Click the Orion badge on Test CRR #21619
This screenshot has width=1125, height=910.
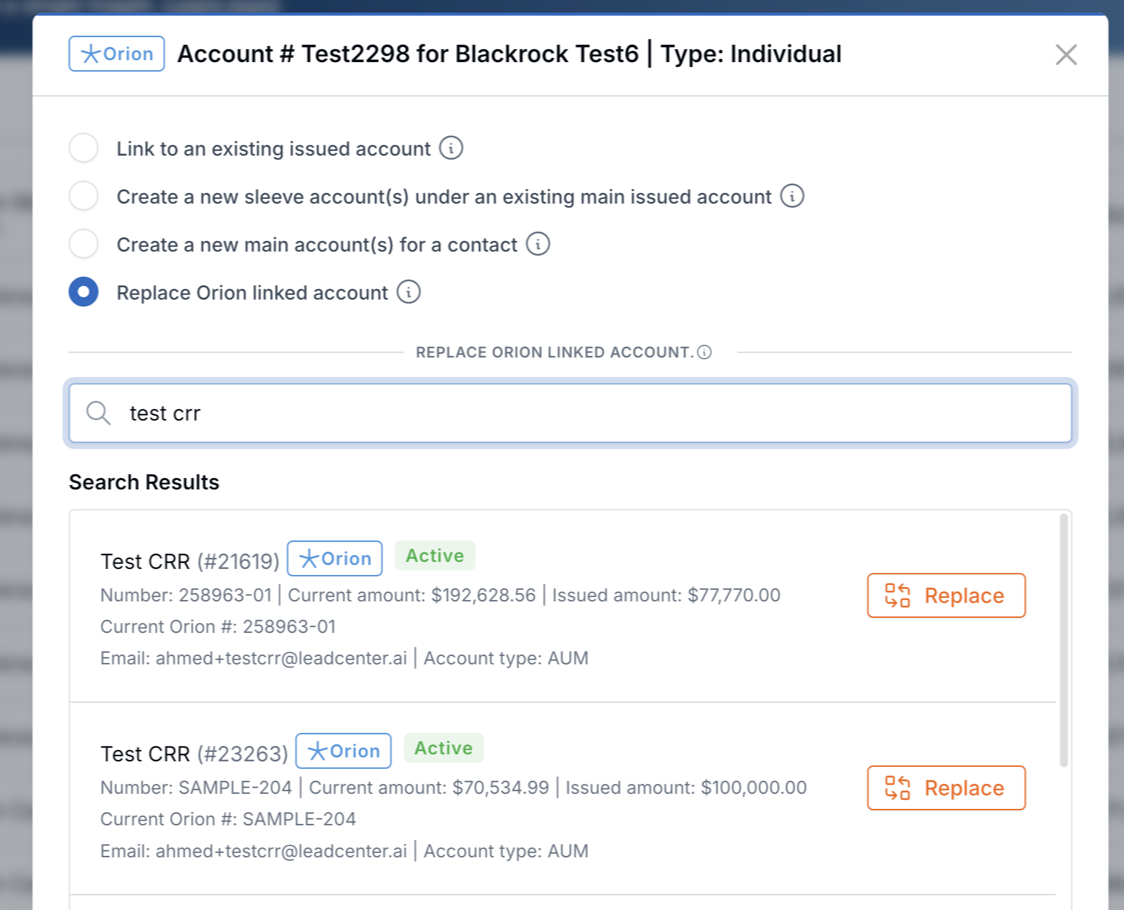(x=334, y=558)
